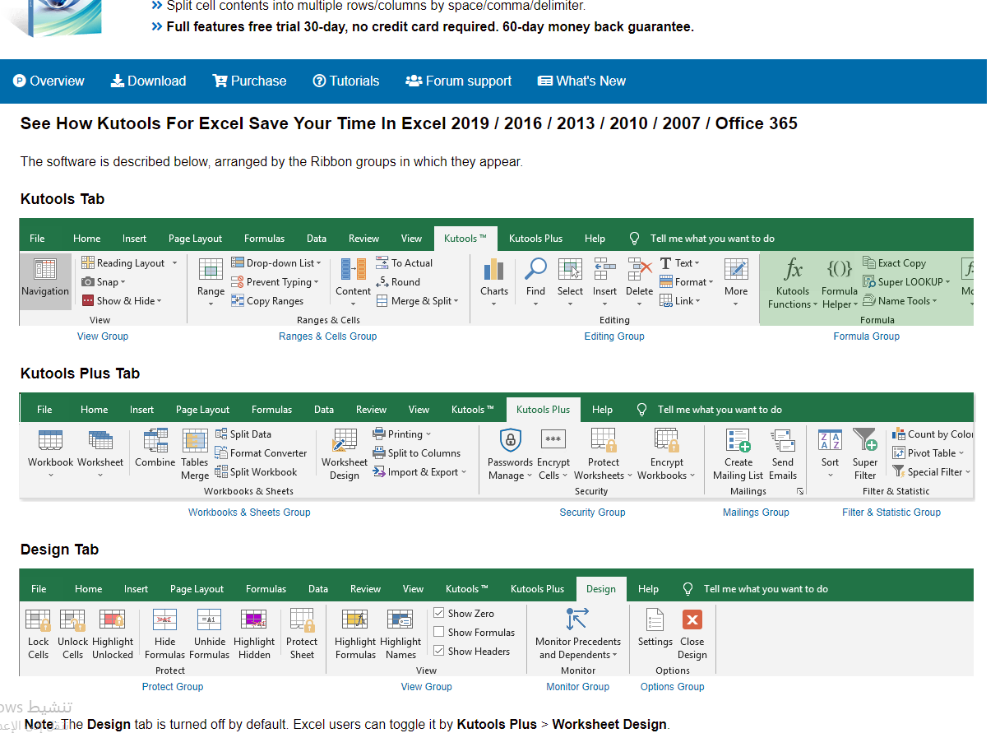Open Forum support in blue navbar
The image size is (1000, 747).
pyautogui.click(x=459, y=81)
